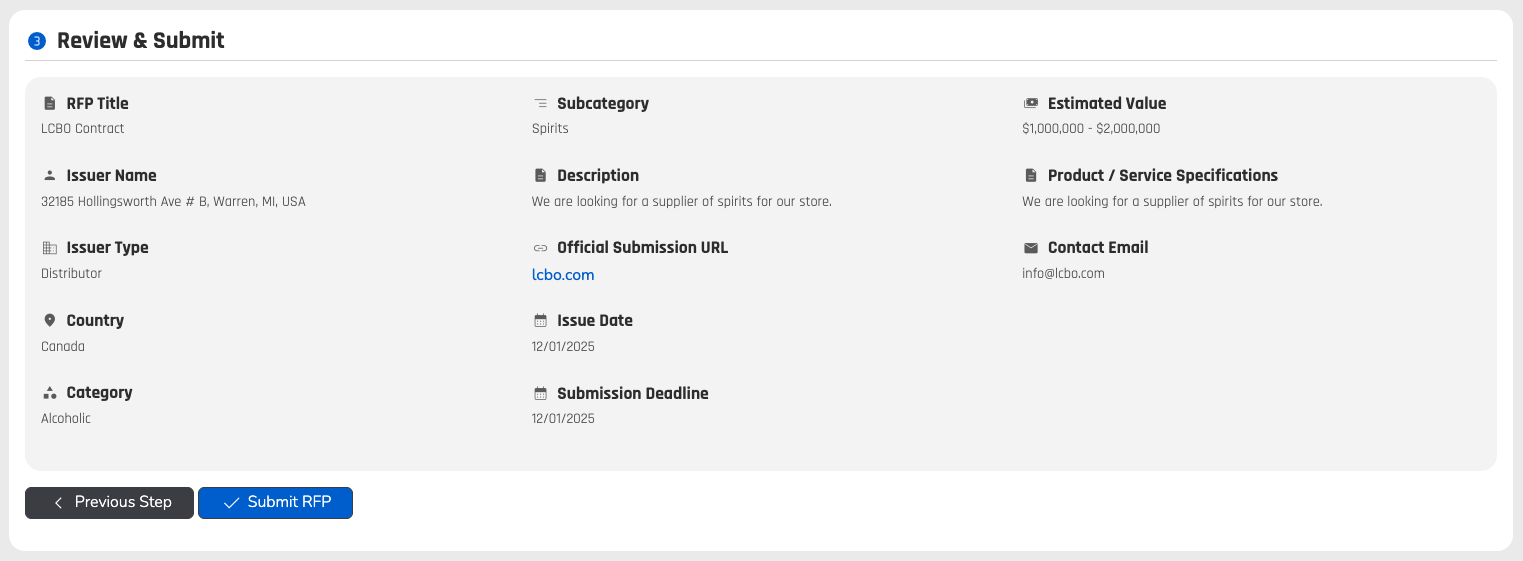Image resolution: width=1523 pixels, height=561 pixels.
Task: Click the Issue Date calendar icon
Action: [541, 321]
